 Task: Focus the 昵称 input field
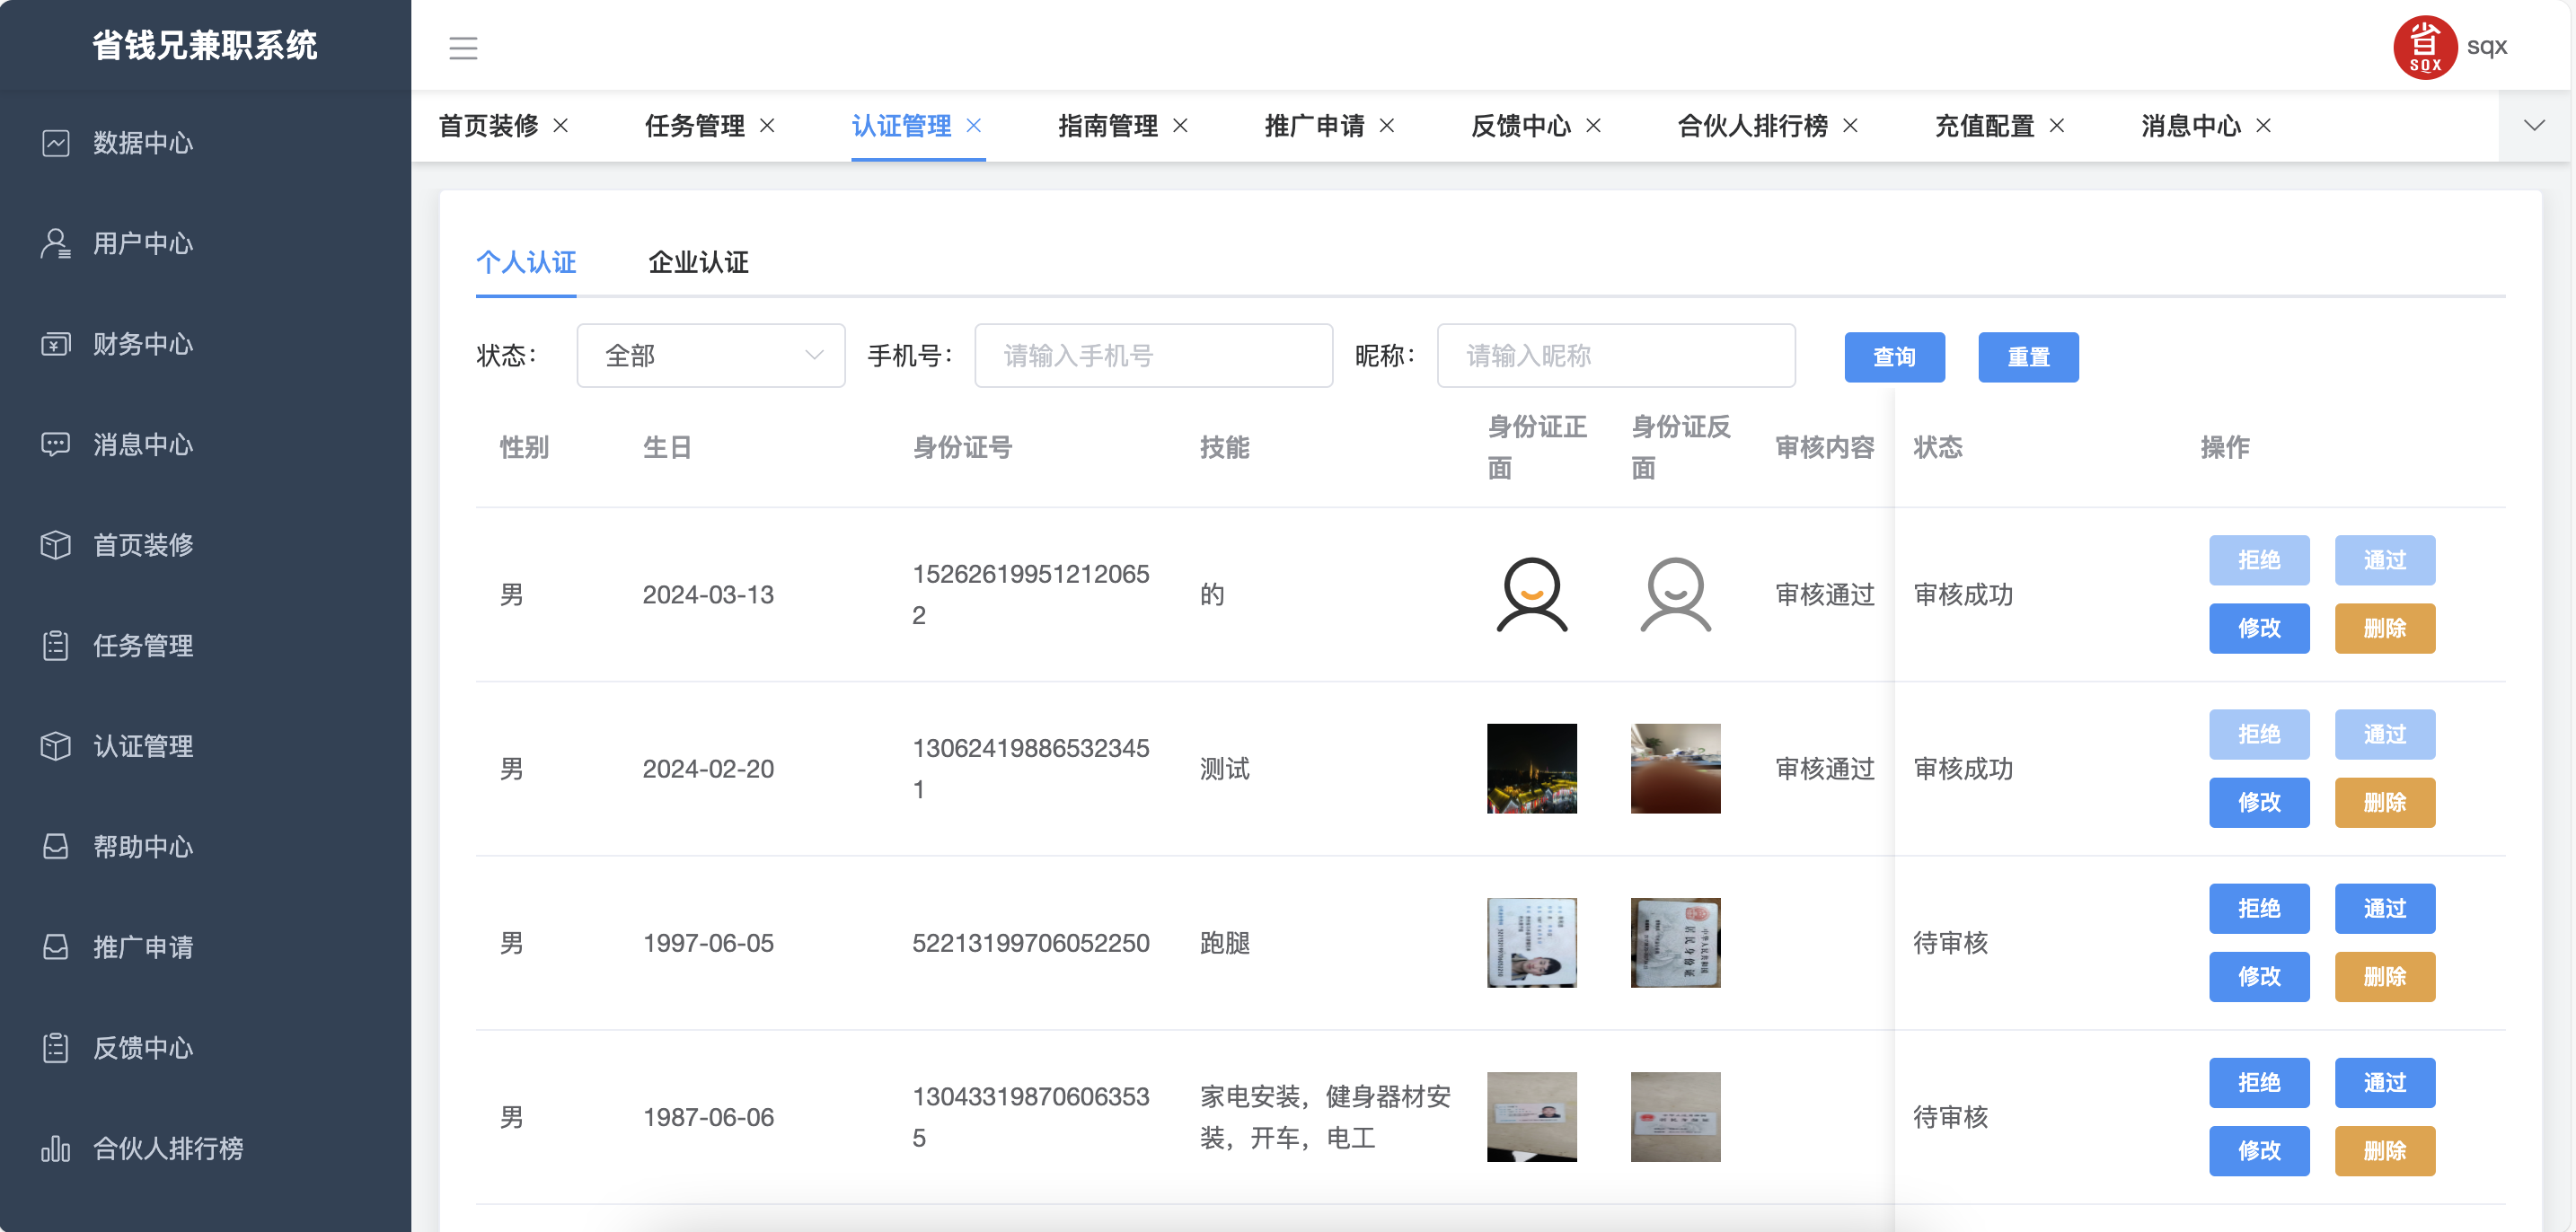[1615, 355]
